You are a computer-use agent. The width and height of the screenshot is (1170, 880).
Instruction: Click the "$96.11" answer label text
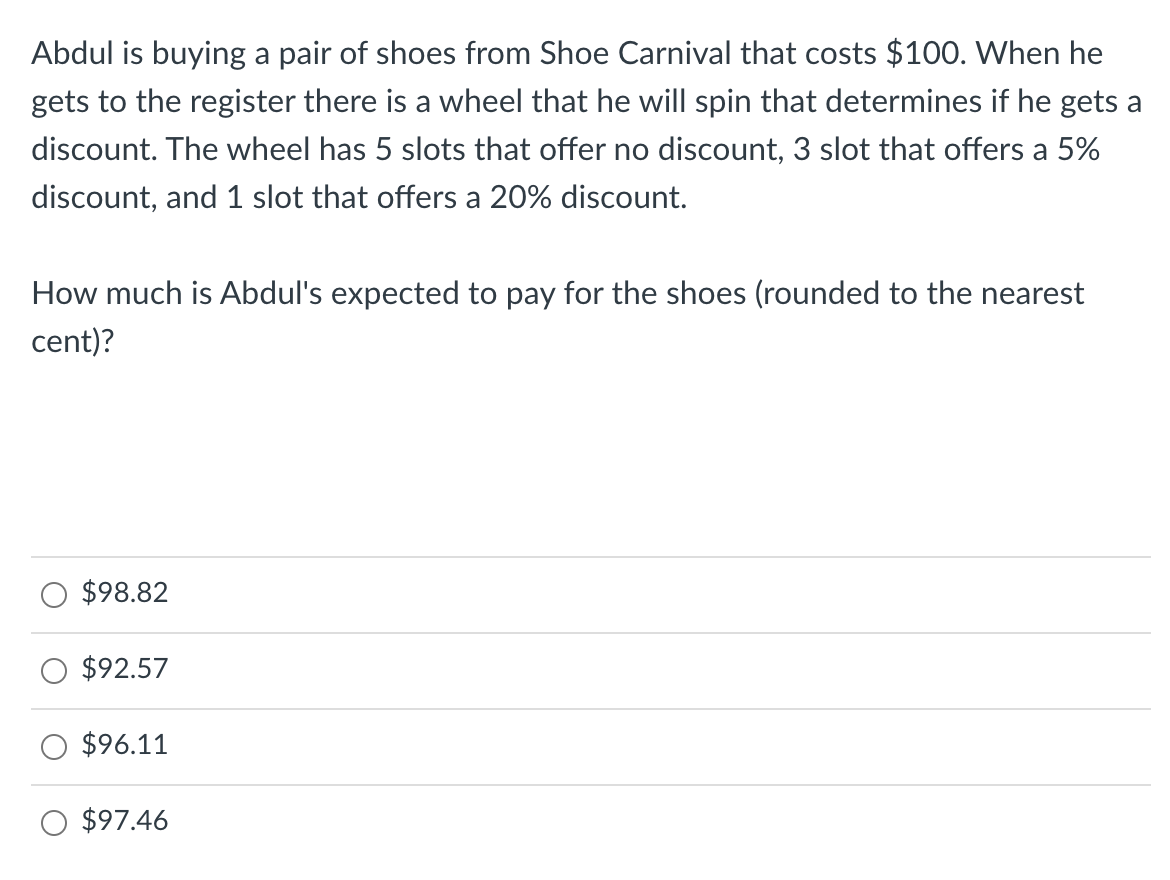coord(125,745)
